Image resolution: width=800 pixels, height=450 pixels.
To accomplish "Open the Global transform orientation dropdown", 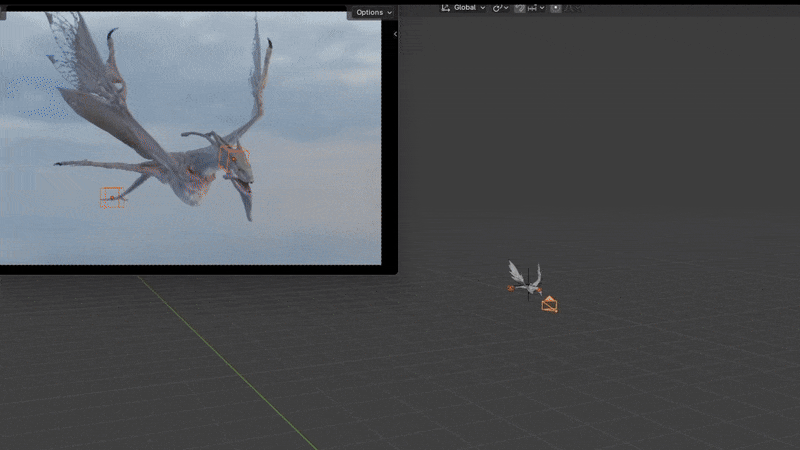I will click(x=463, y=8).
